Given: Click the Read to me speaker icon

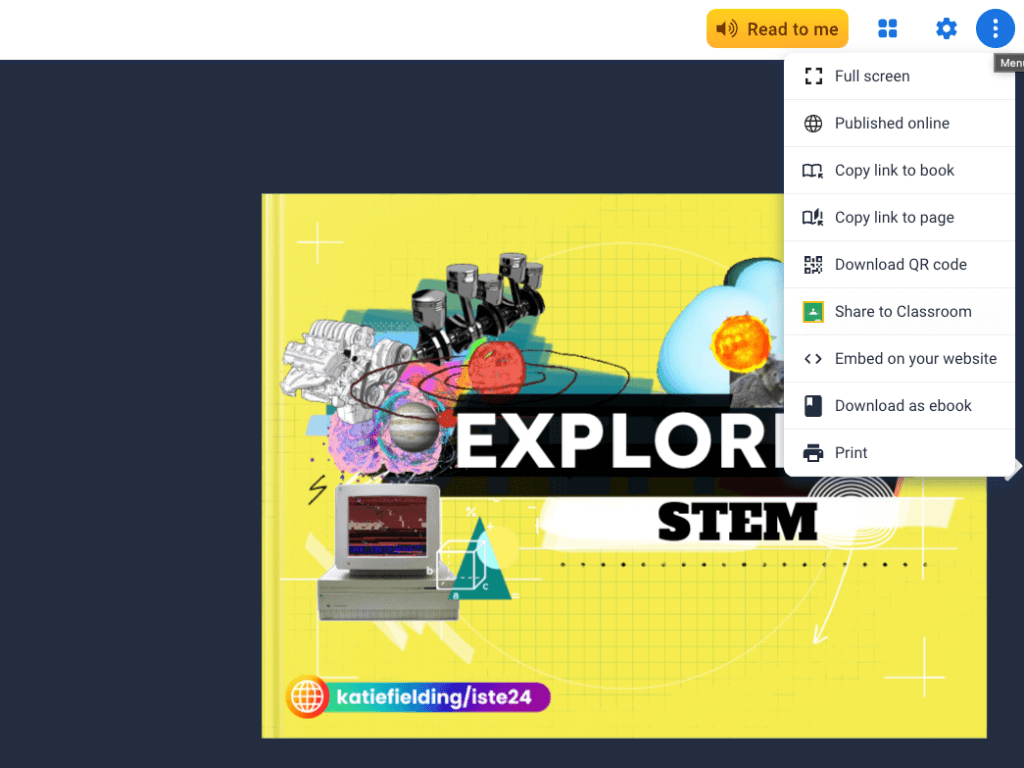Looking at the screenshot, I should click(724, 28).
